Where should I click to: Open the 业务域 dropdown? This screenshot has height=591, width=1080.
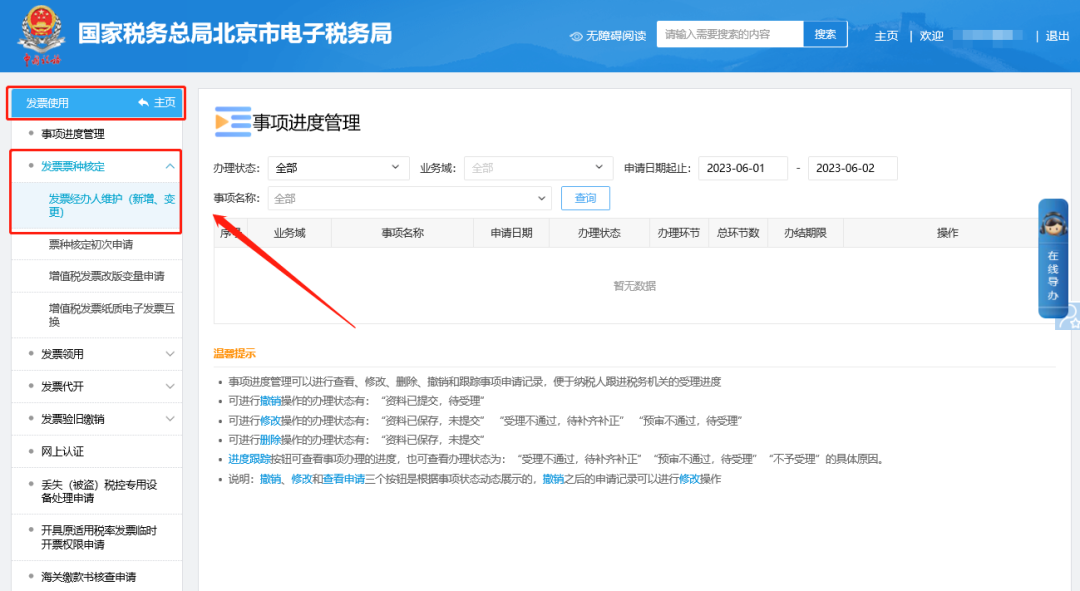[538, 168]
